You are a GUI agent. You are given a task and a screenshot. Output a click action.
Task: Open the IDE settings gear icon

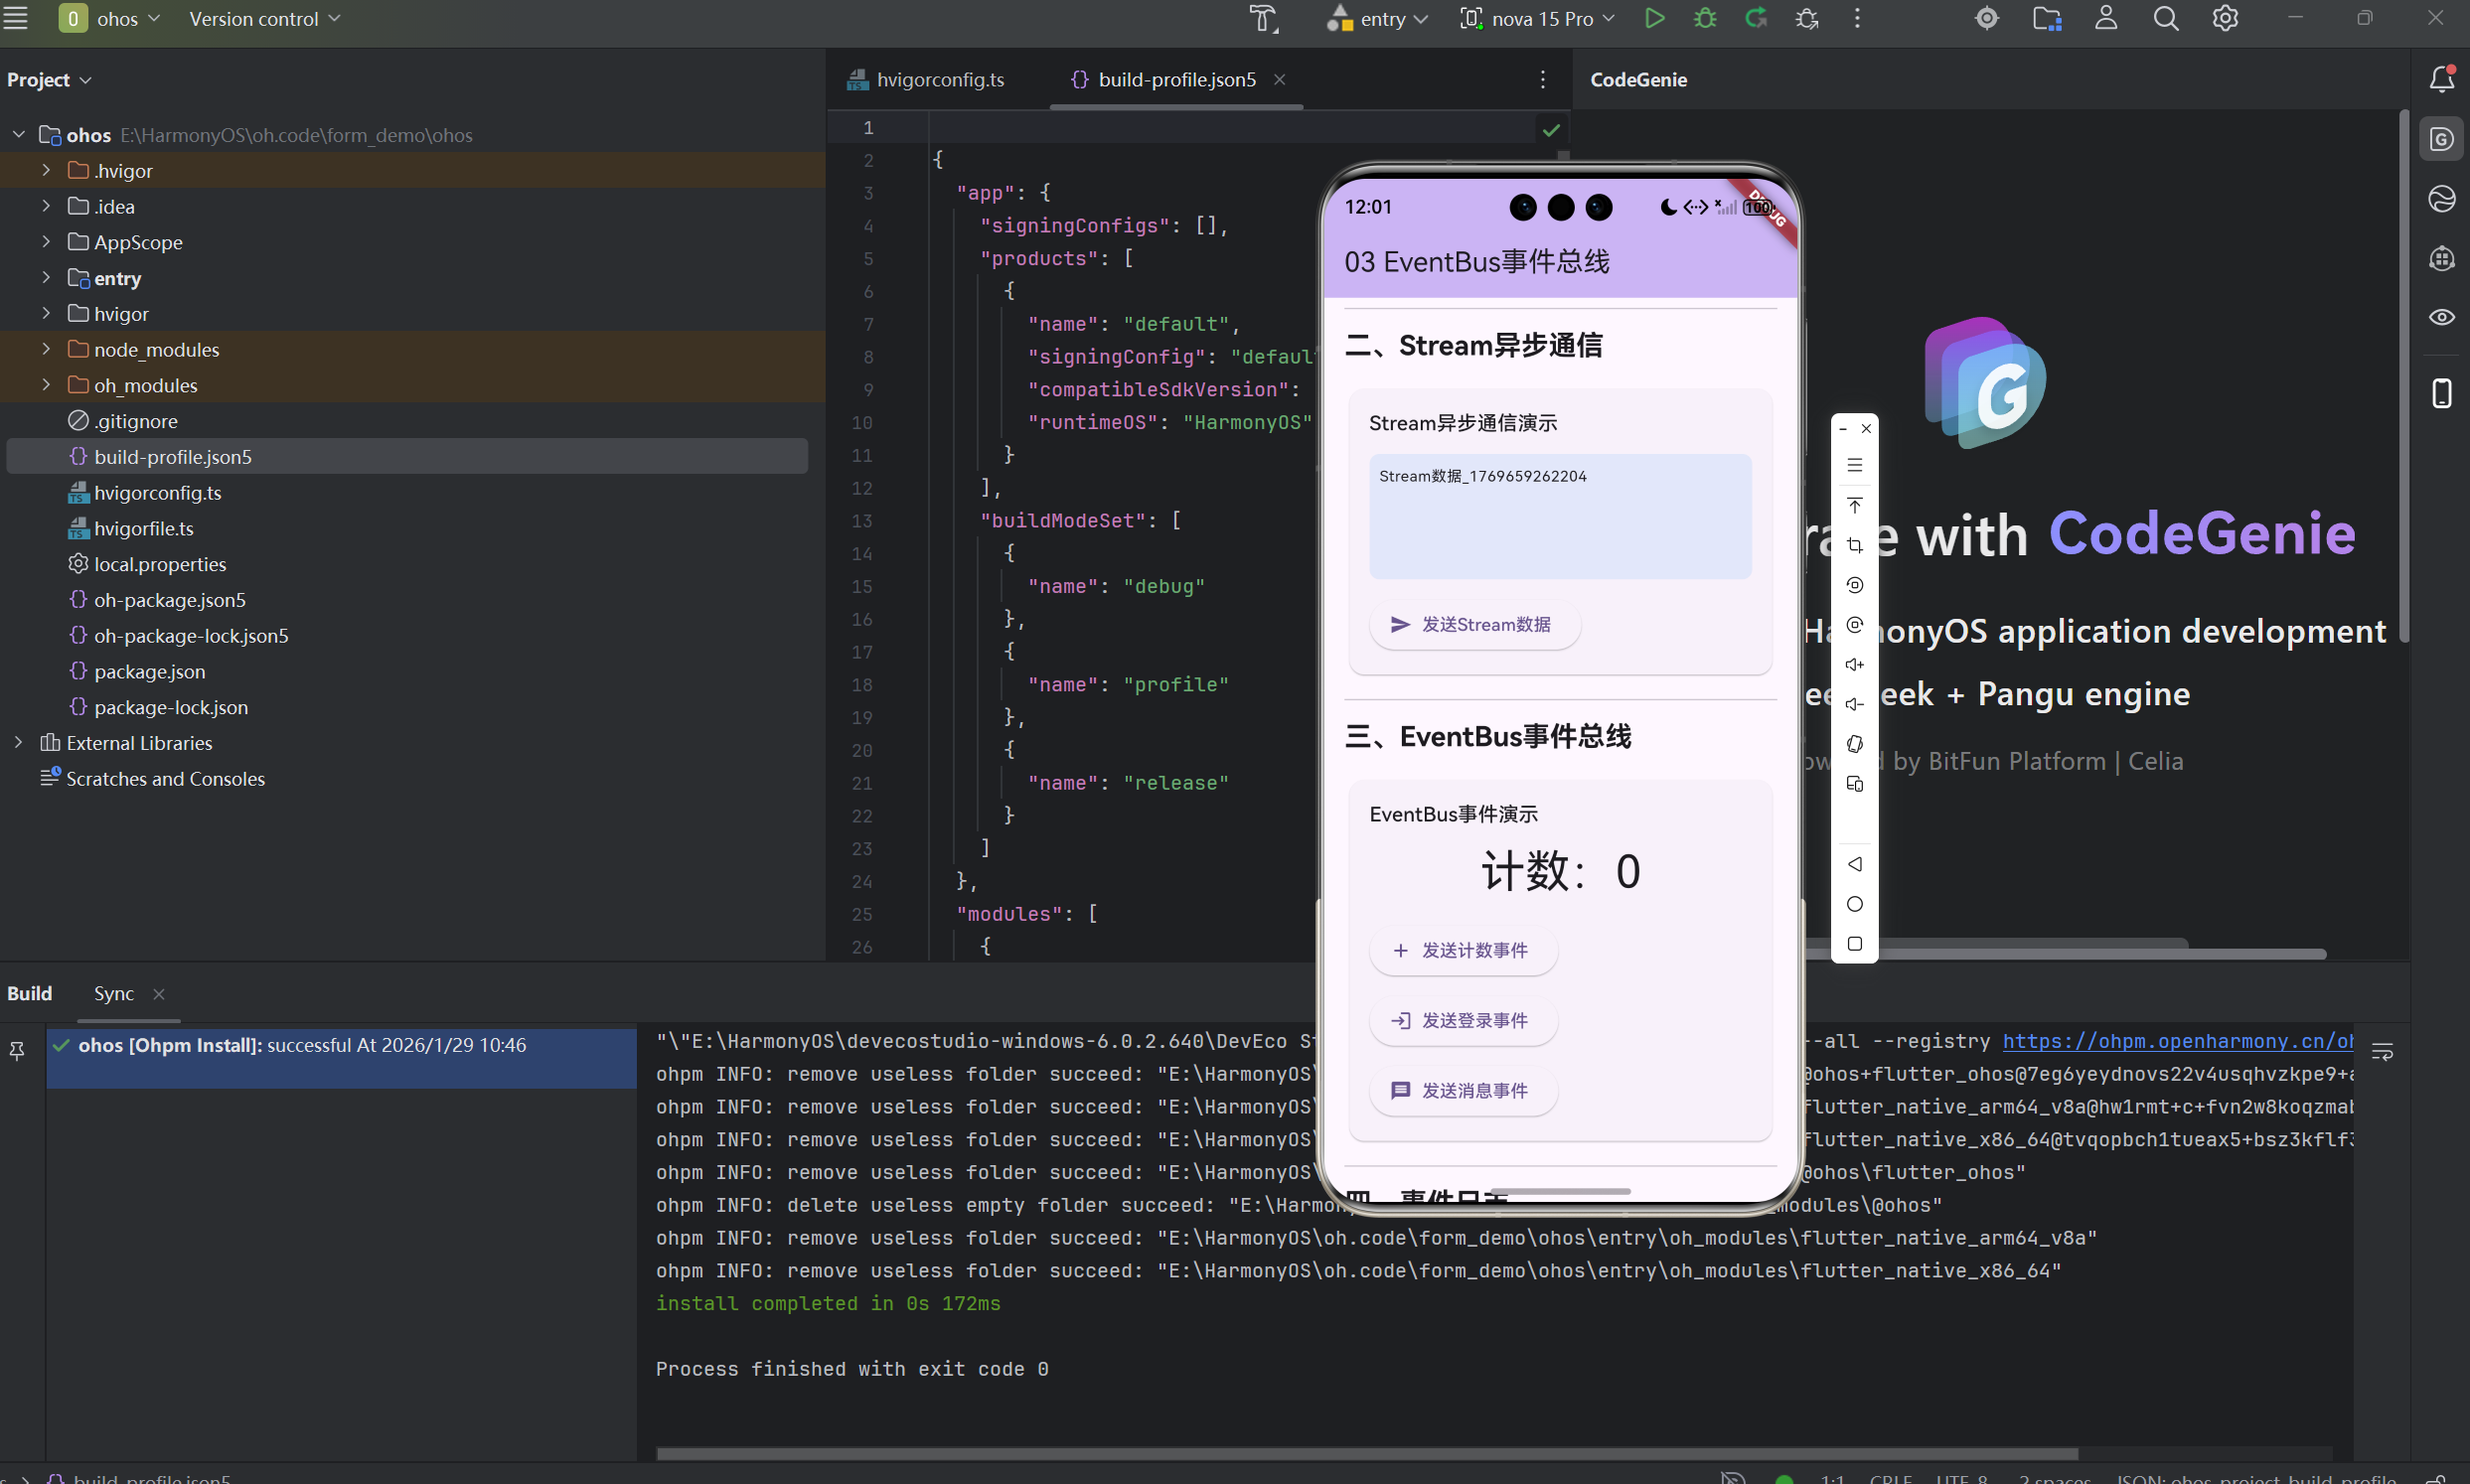pos(2225,19)
